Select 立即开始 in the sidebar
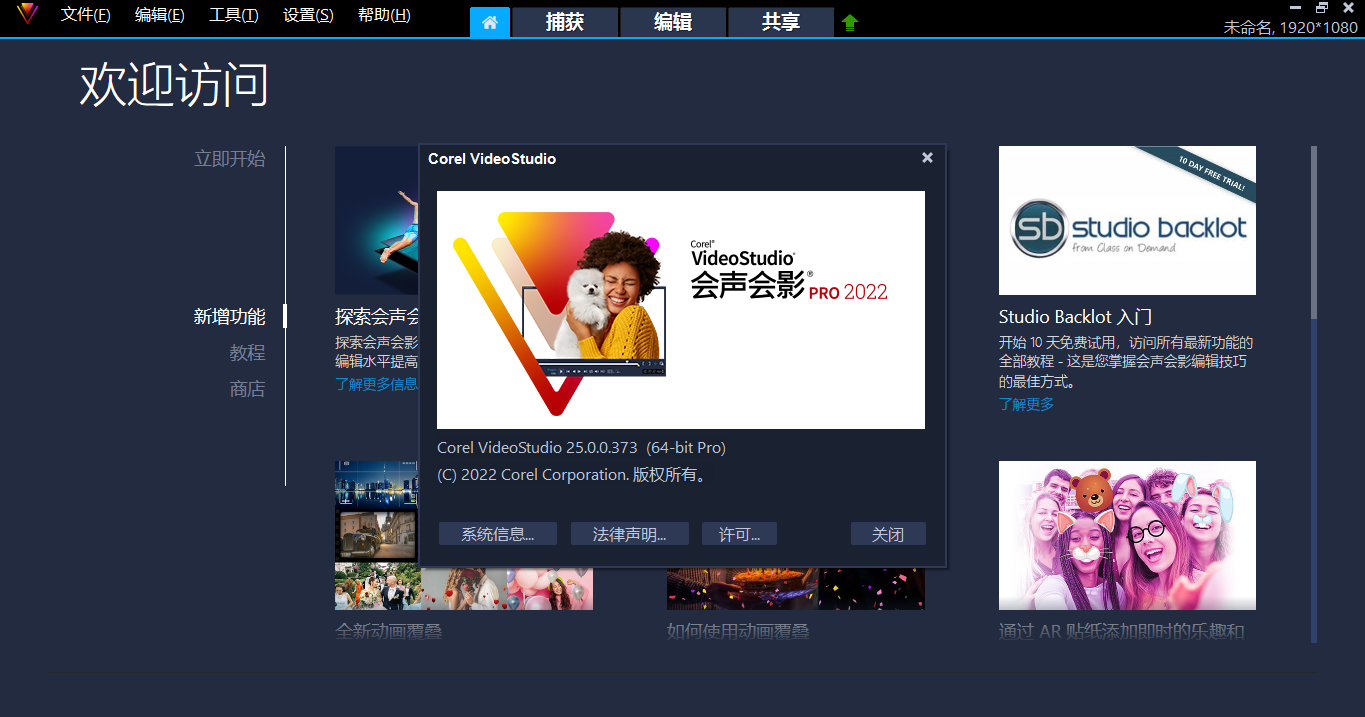Screen dimensions: 1365x717 pos(230,158)
